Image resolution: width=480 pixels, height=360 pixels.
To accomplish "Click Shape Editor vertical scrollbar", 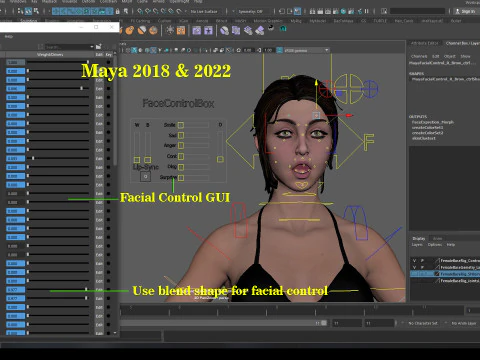I will [115, 110].
